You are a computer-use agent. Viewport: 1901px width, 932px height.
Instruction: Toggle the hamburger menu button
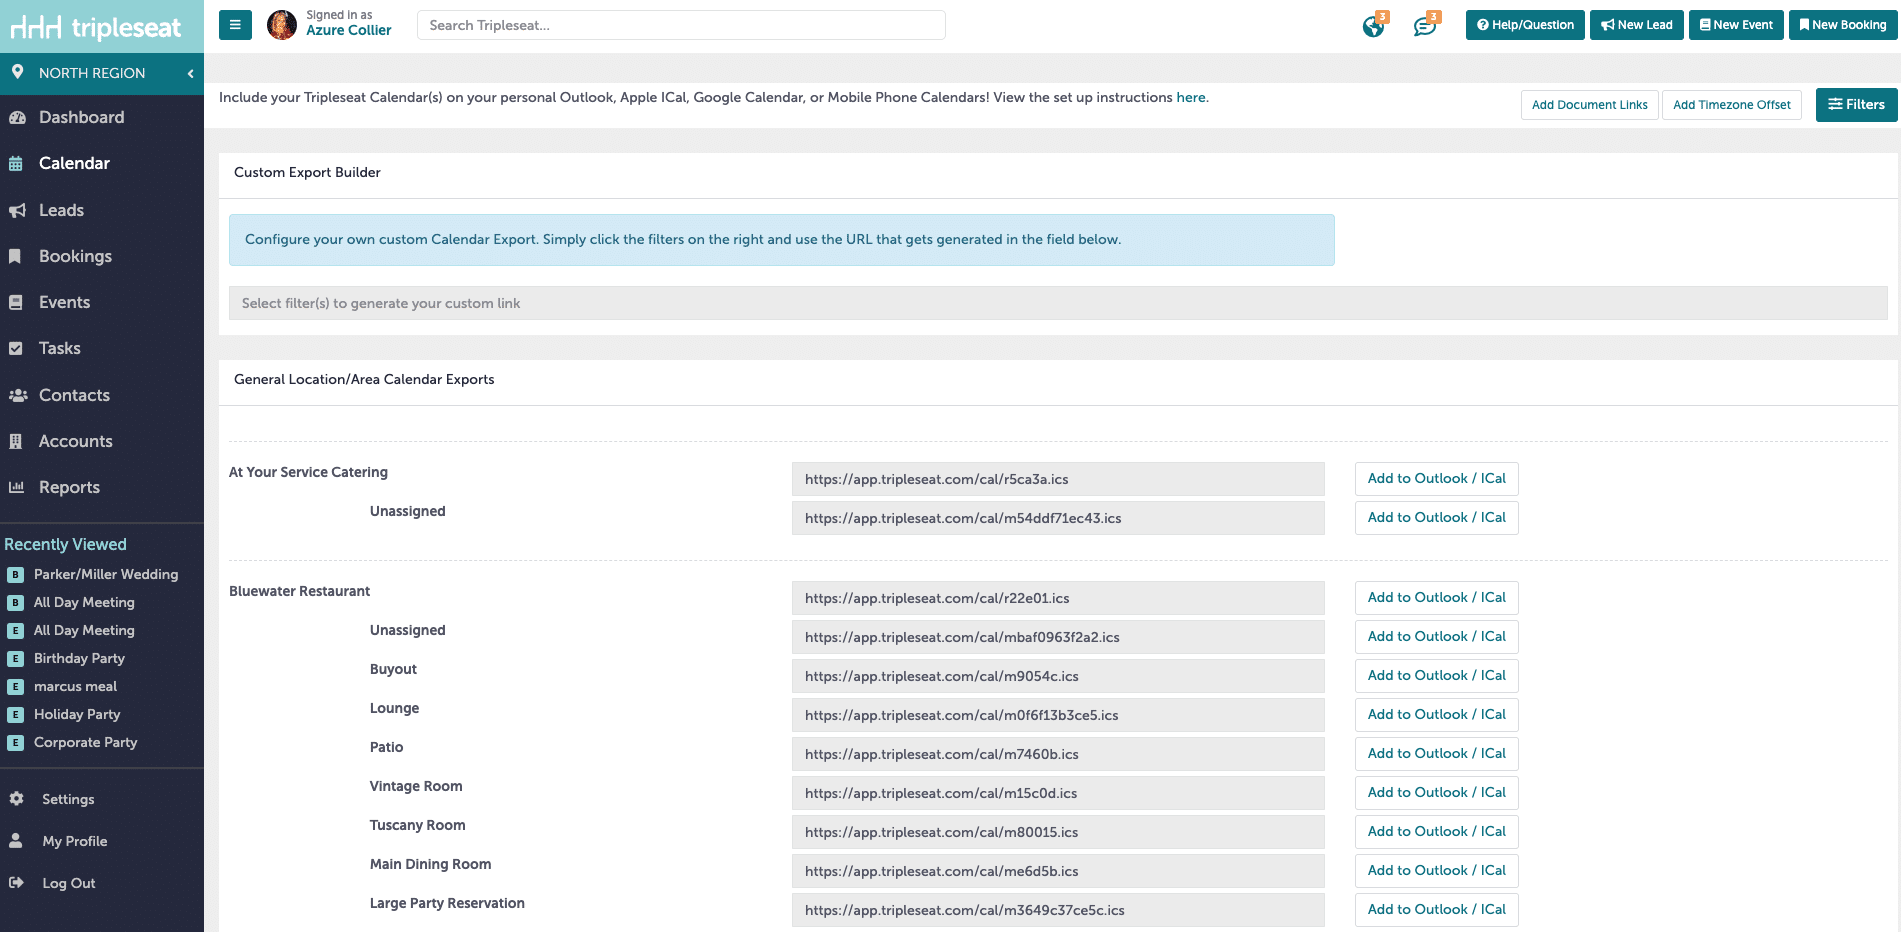click(235, 25)
